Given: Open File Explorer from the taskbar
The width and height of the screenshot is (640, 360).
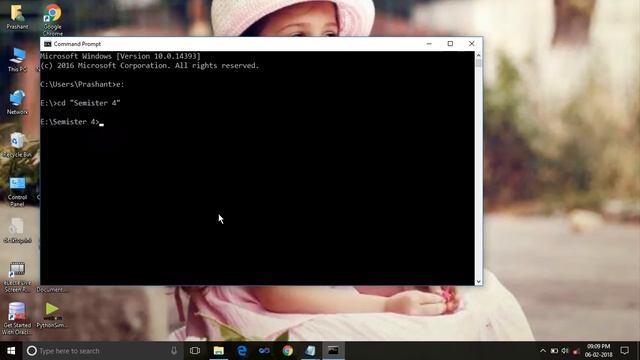Looking at the screenshot, I should (x=219, y=351).
